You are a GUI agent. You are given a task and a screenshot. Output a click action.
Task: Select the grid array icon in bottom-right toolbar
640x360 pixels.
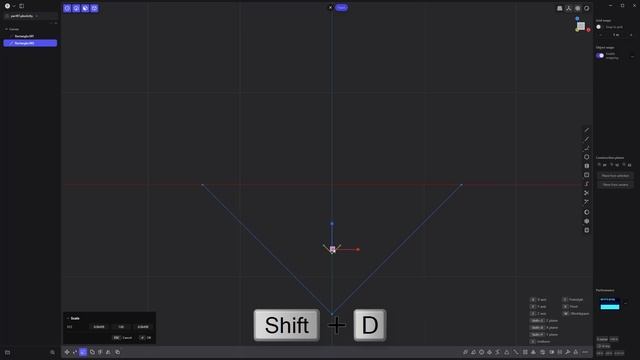coord(525,352)
